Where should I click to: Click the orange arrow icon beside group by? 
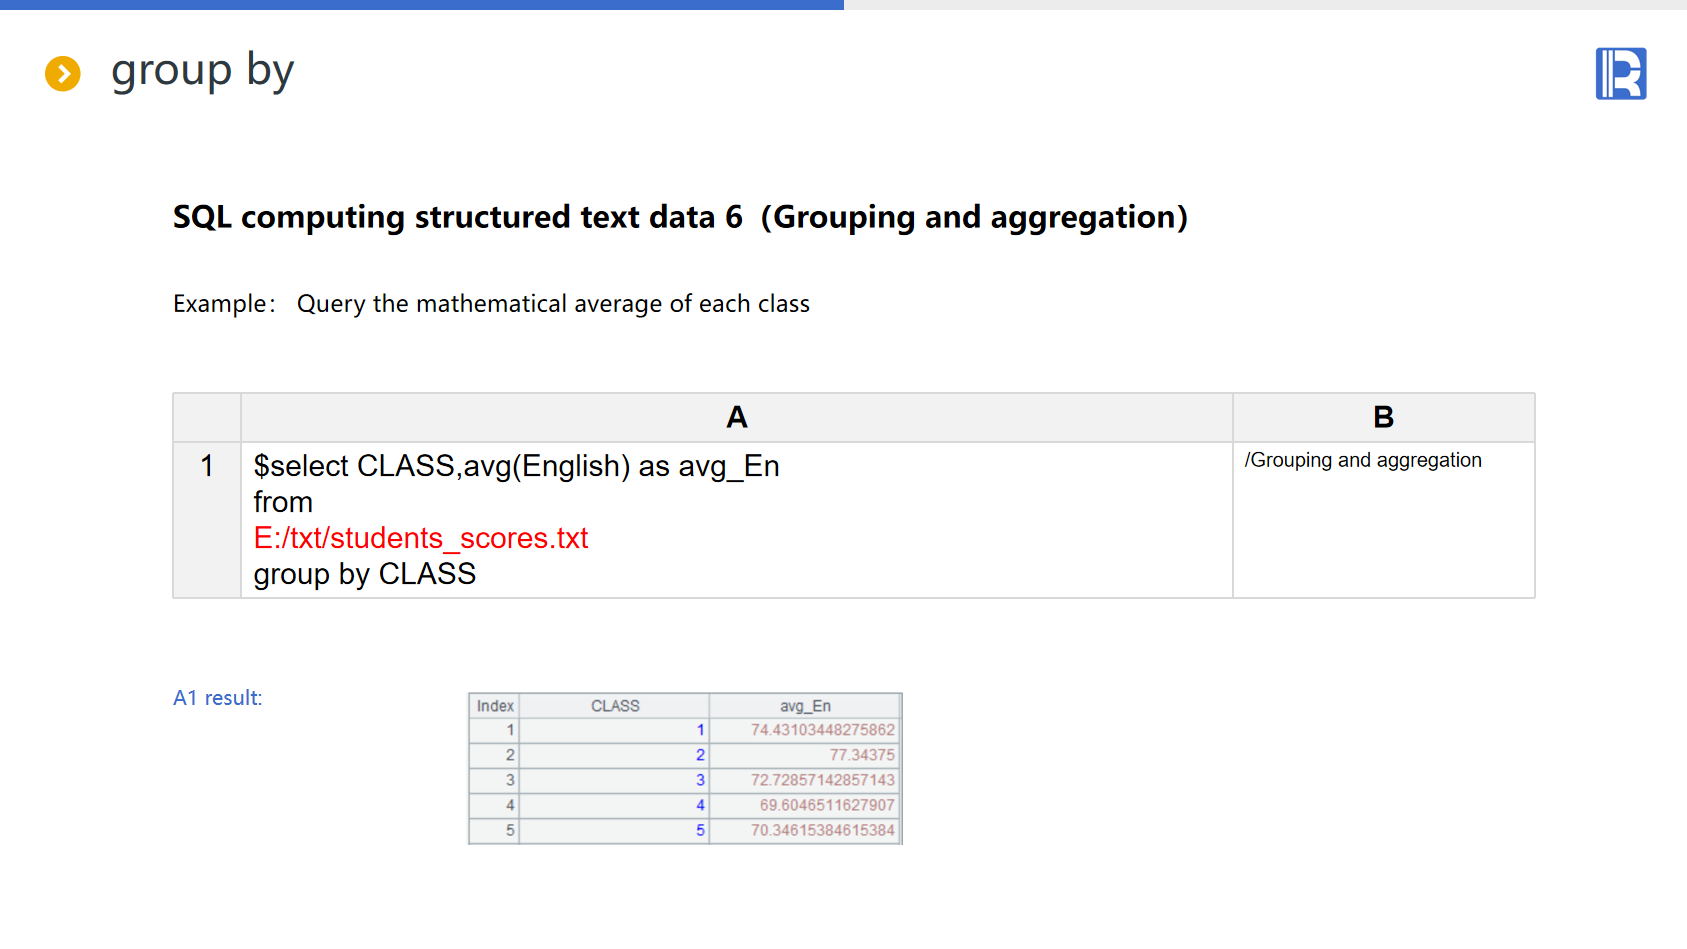click(63, 73)
